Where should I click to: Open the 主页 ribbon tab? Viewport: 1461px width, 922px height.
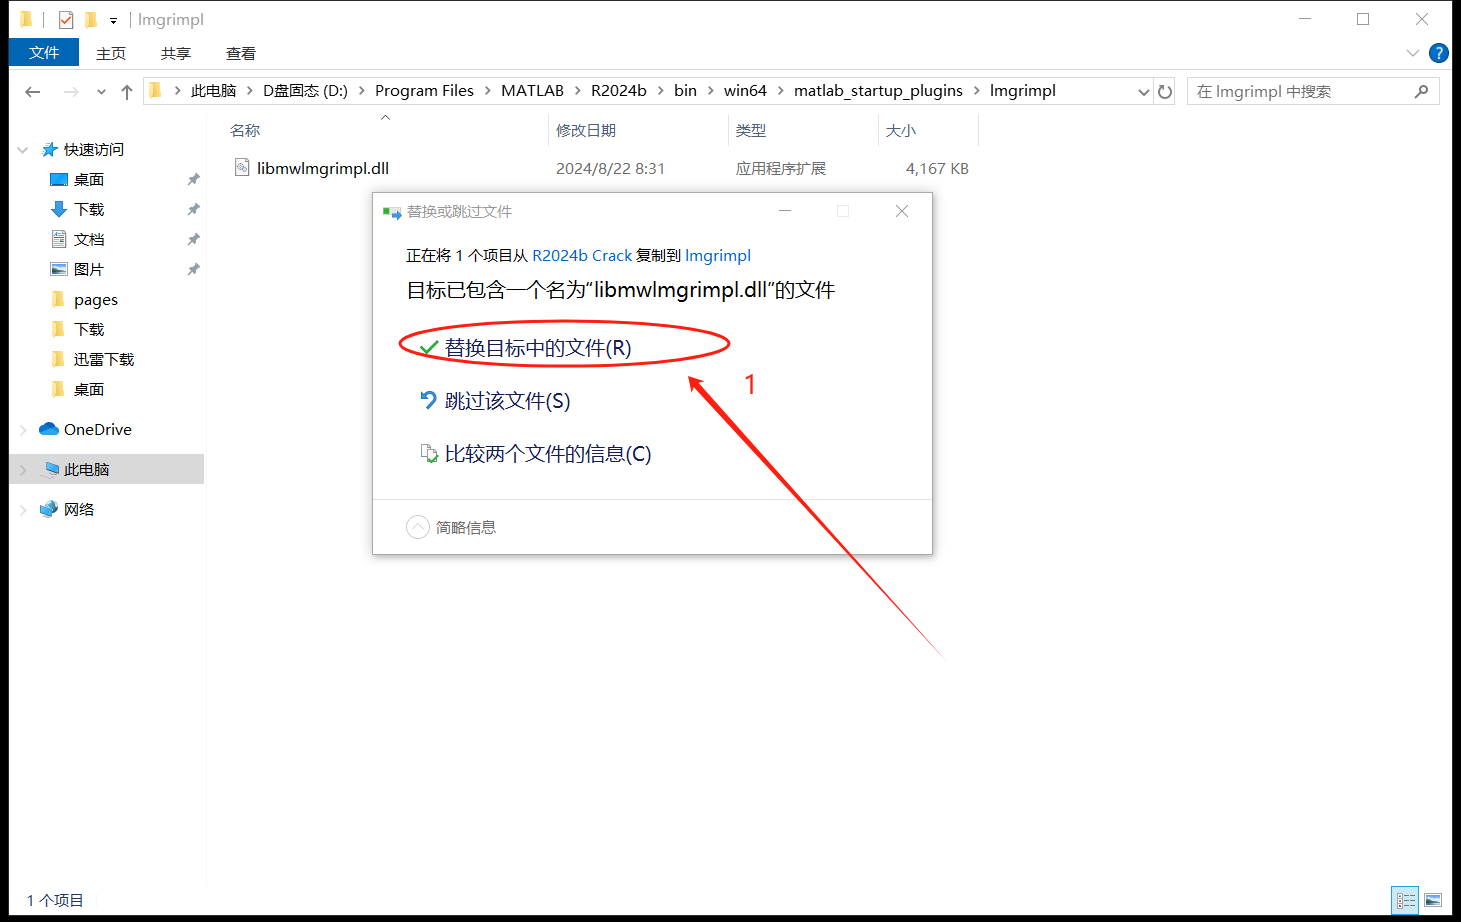[x=111, y=53]
